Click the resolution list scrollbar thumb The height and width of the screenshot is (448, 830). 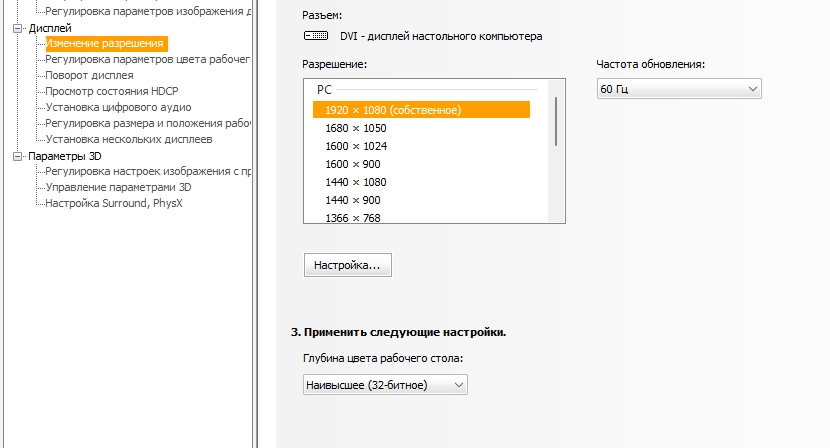(556, 120)
